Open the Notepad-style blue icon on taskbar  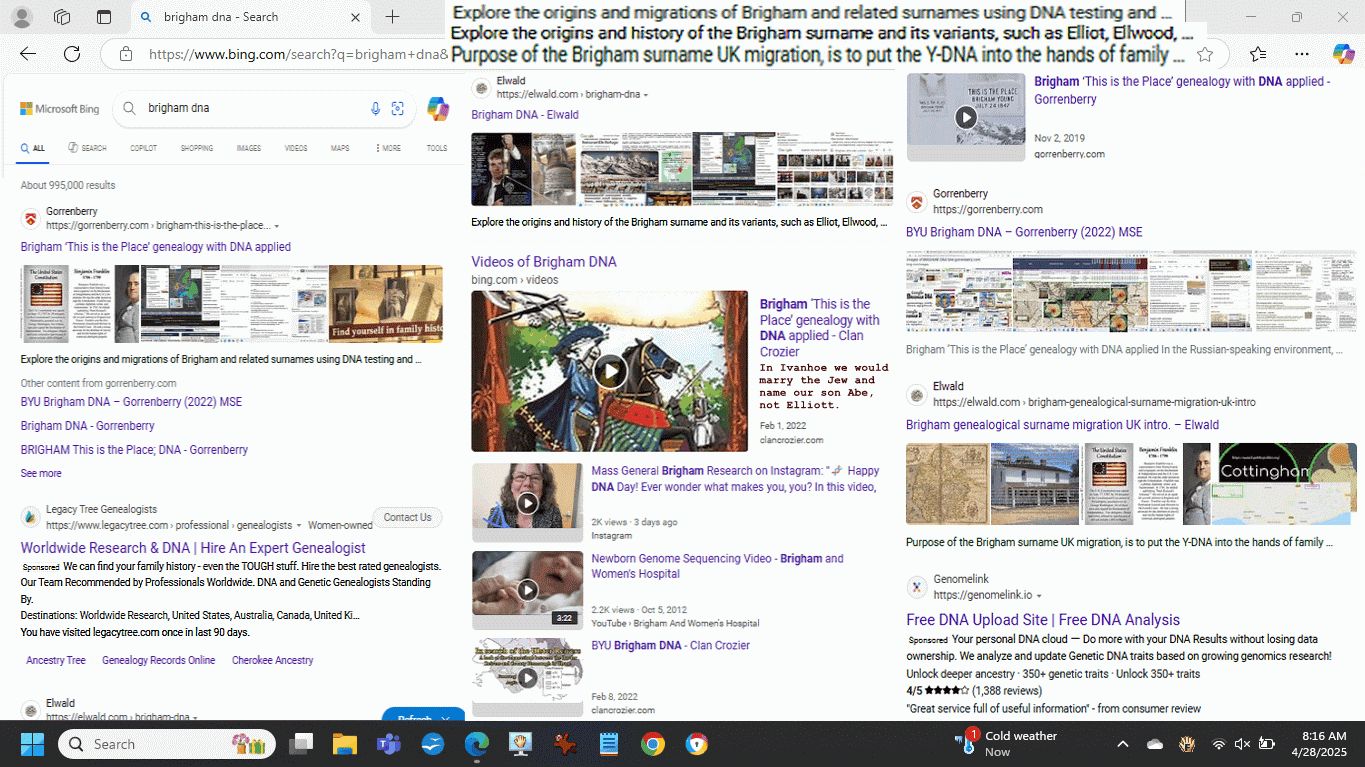(x=609, y=744)
